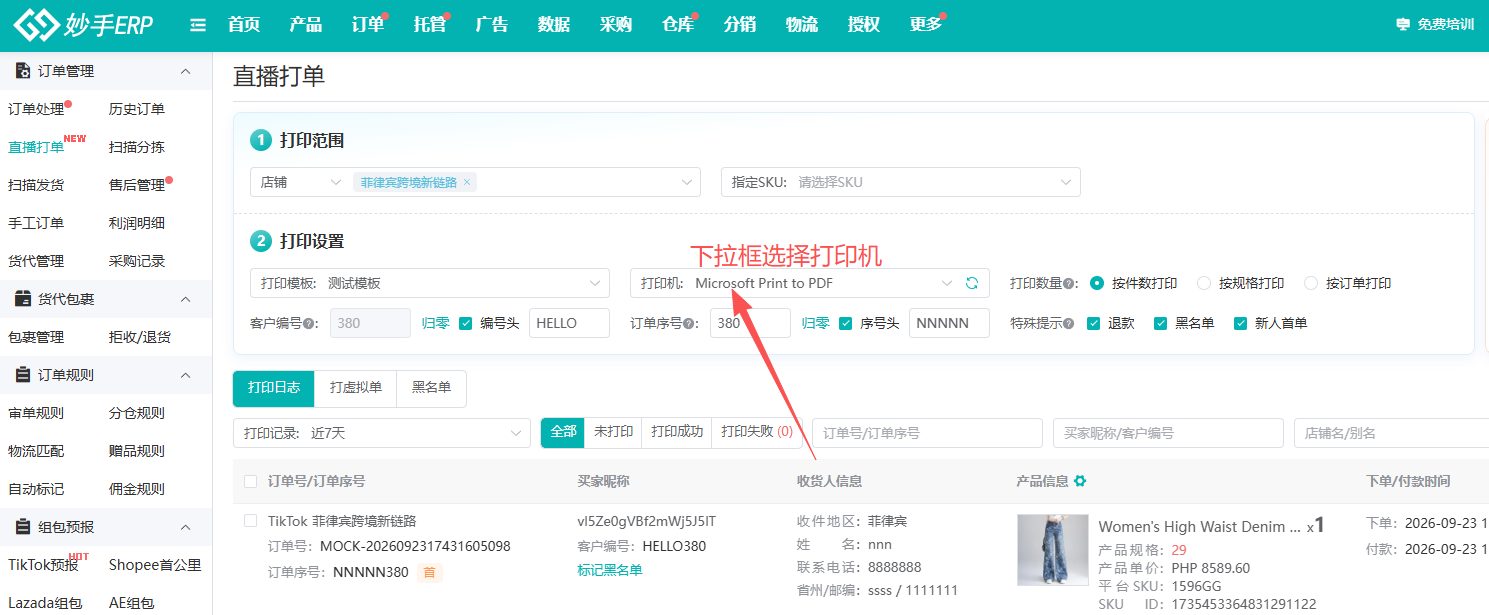Click the denim jeans product thumbnail

1052,550
